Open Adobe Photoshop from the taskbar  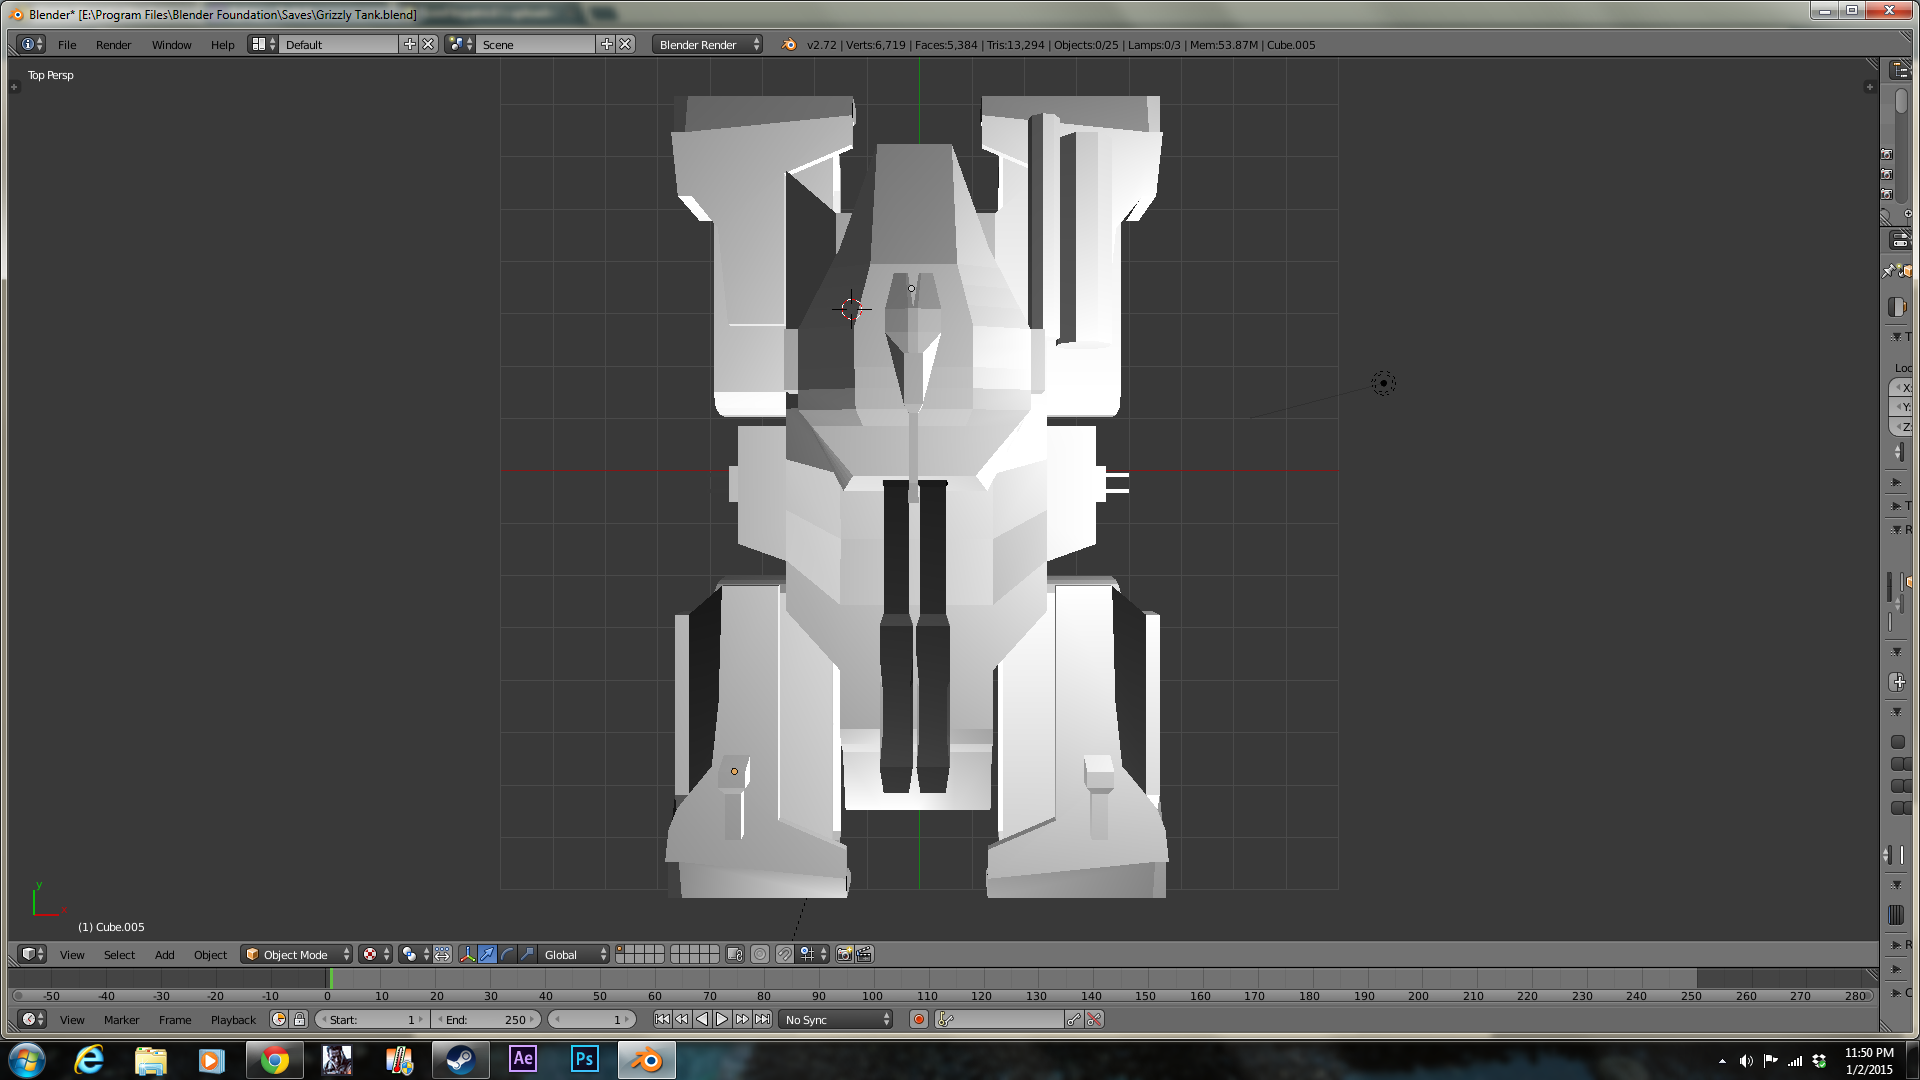584,1060
